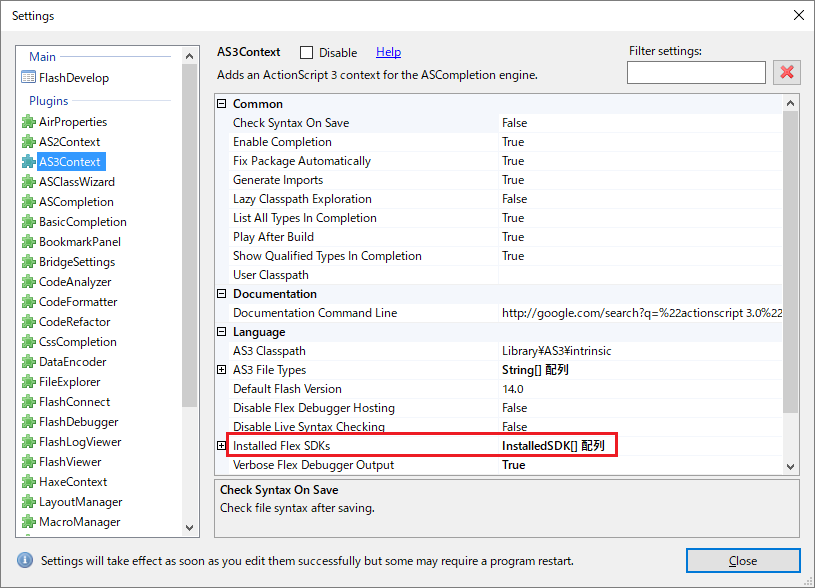Image resolution: width=815 pixels, height=588 pixels.
Task: Select the ASCompletion plugin label
Action: point(76,202)
